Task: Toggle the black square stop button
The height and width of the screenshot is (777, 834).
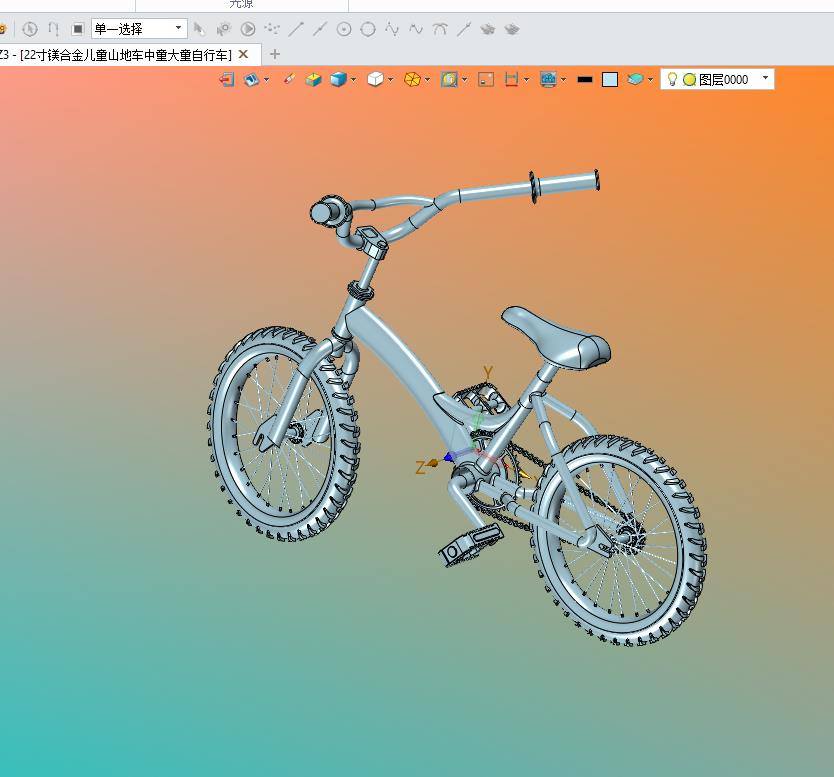Action: coord(78,29)
